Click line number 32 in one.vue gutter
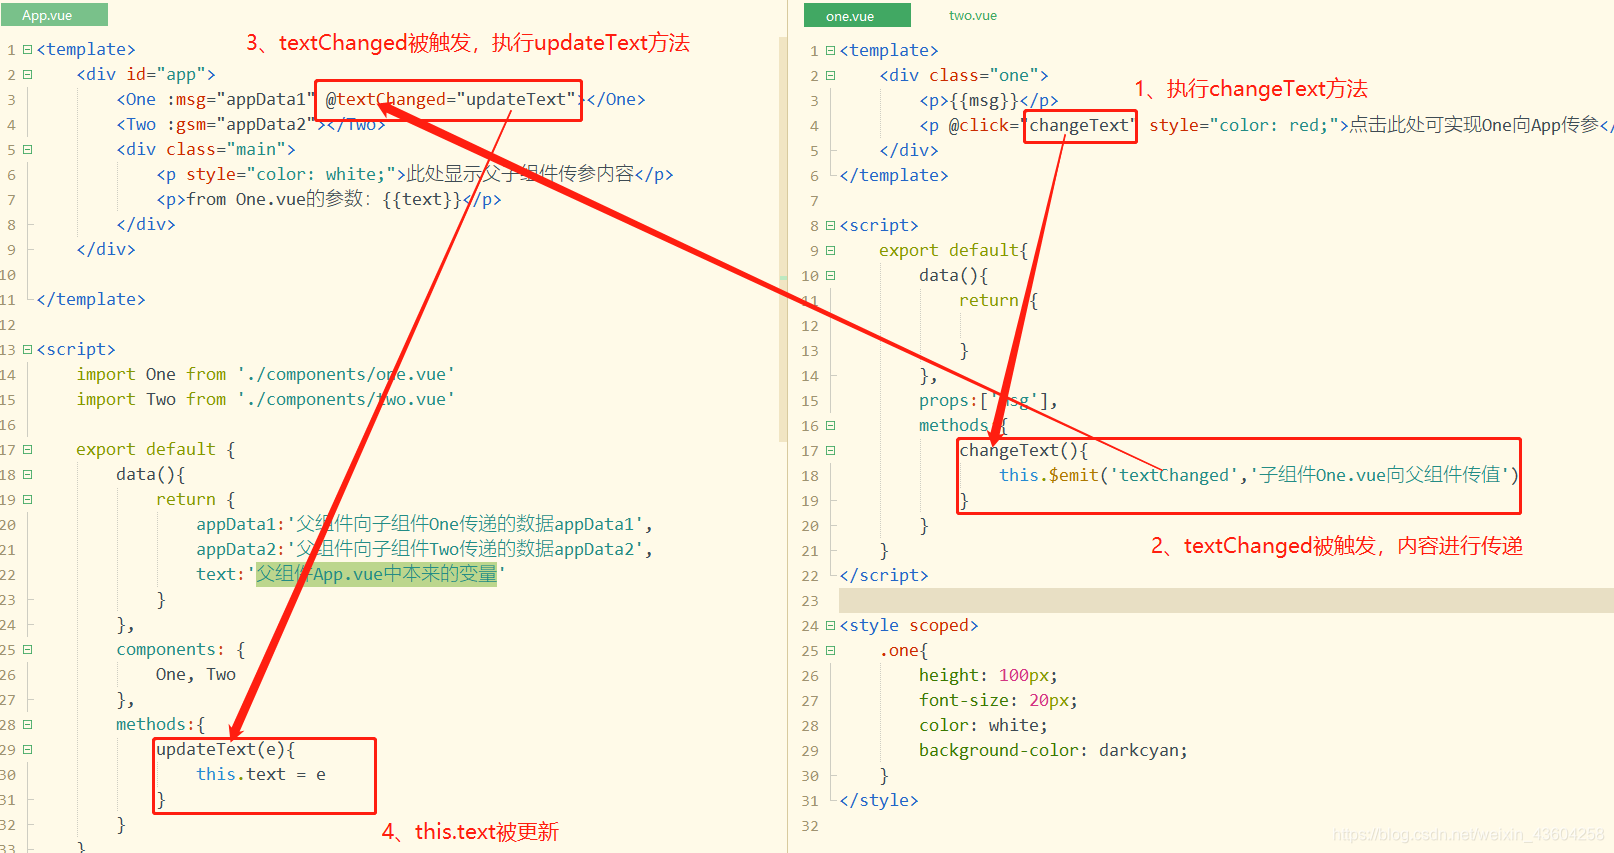1614x853 pixels. point(810,826)
